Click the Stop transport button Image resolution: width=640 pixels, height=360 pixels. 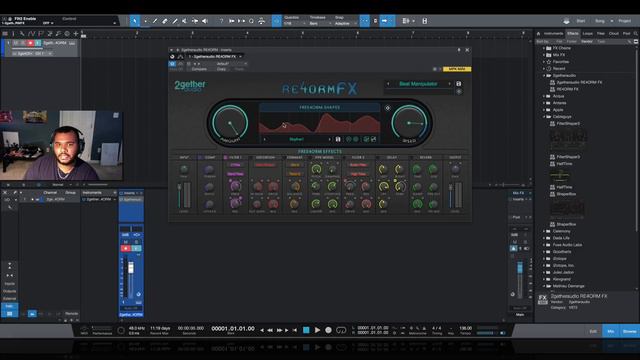pyautogui.click(x=306, y=330)
